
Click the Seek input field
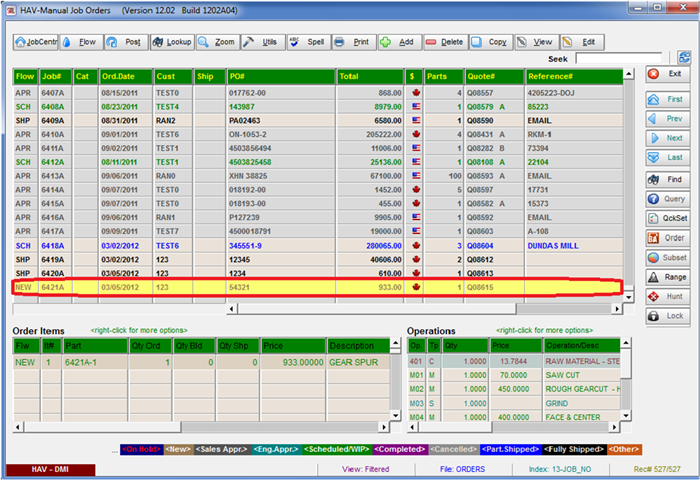coord(618,58)
